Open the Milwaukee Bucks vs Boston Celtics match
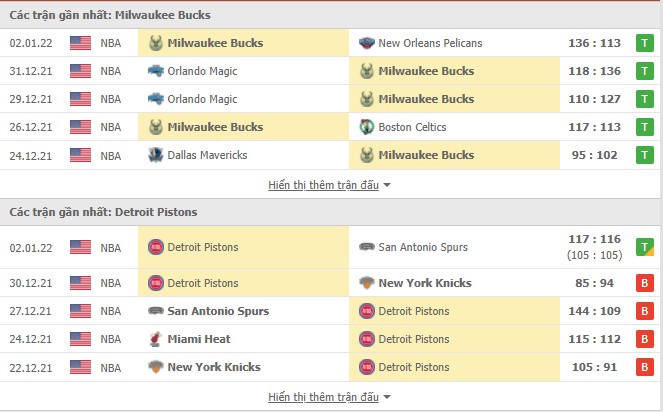This screenshot has height=412, width=663. tap(332, 127)
